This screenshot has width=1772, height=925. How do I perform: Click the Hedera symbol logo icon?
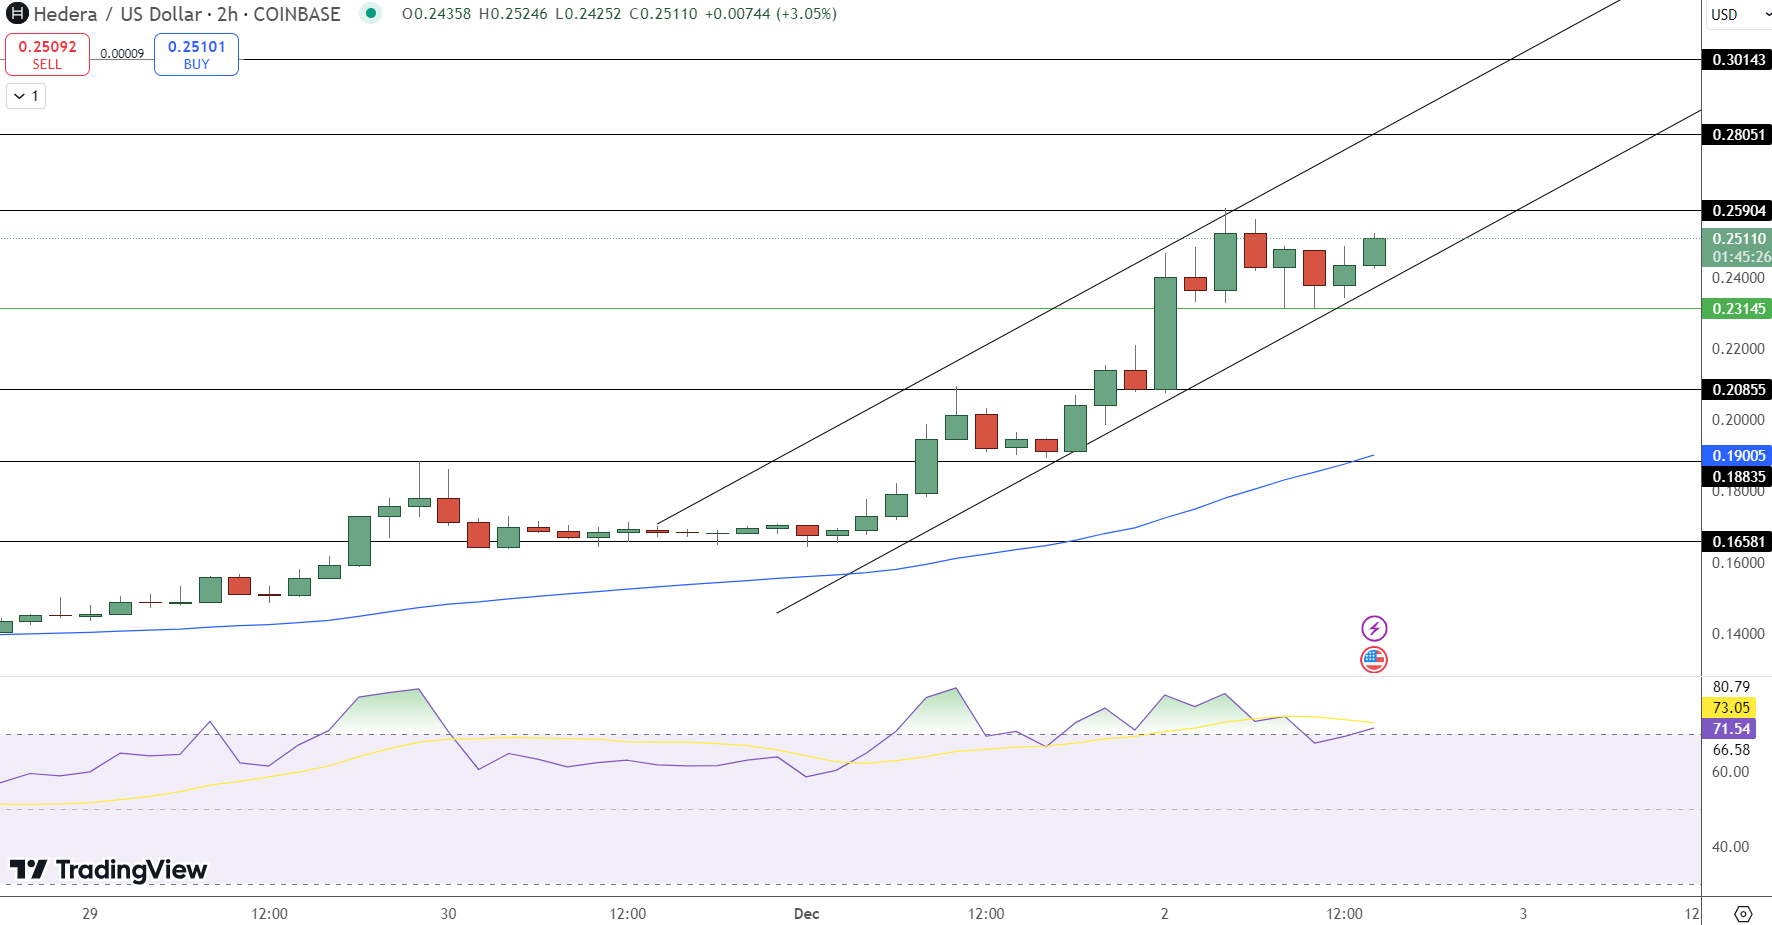[x=17, y=14]
